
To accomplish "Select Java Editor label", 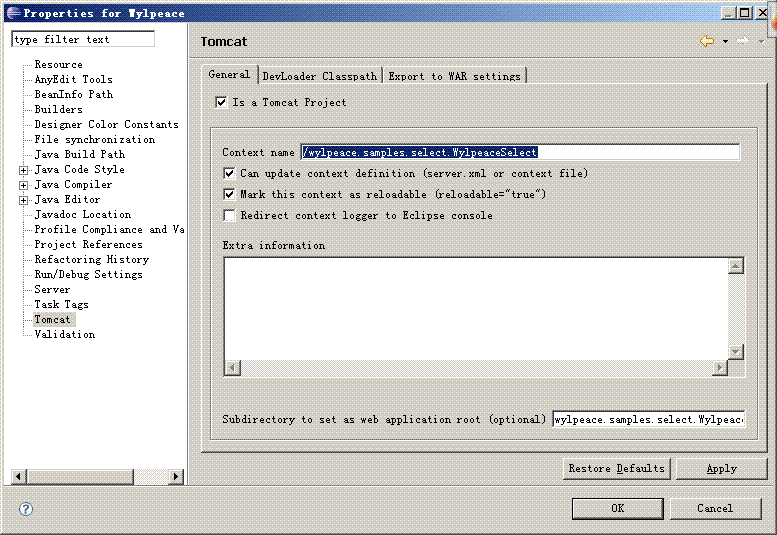I will (67, 200).
